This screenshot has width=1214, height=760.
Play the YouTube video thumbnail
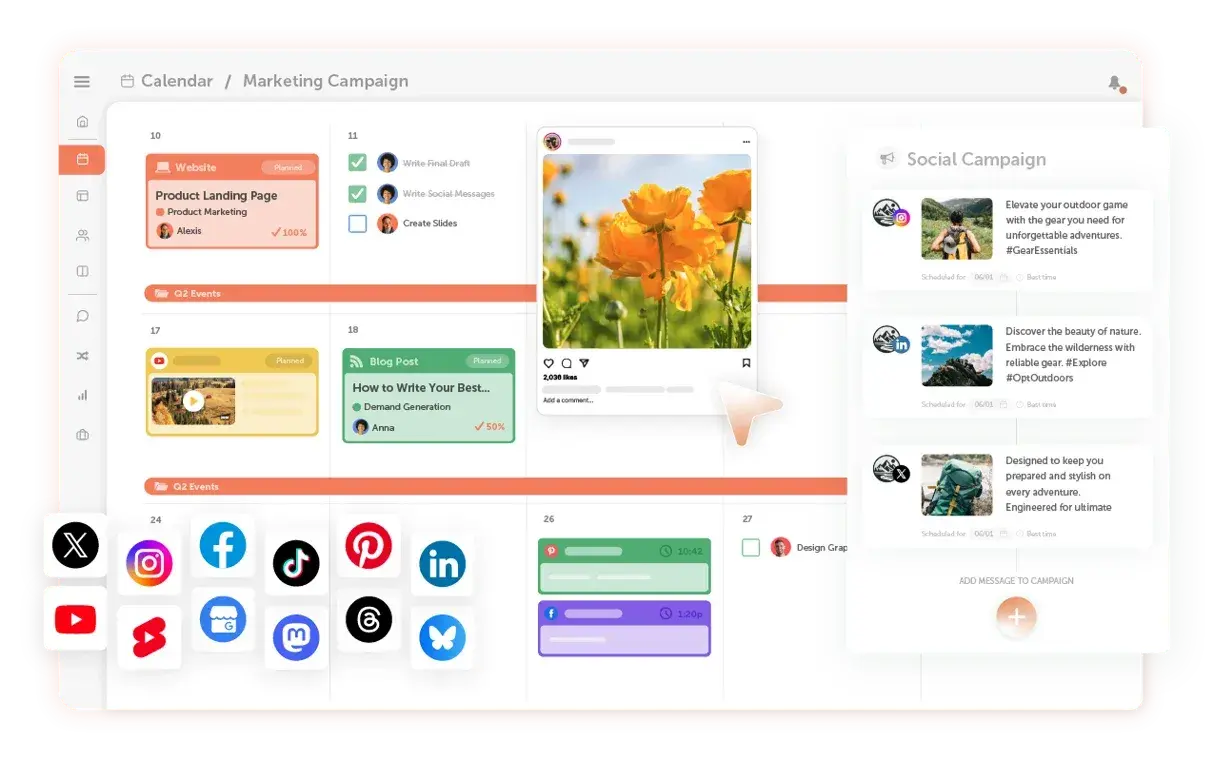click(x=194, y=401)
